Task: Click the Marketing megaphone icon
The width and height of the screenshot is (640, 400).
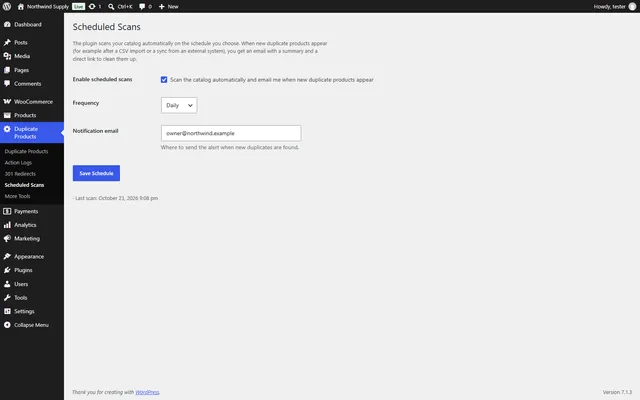Action: [x=7, y=238]
